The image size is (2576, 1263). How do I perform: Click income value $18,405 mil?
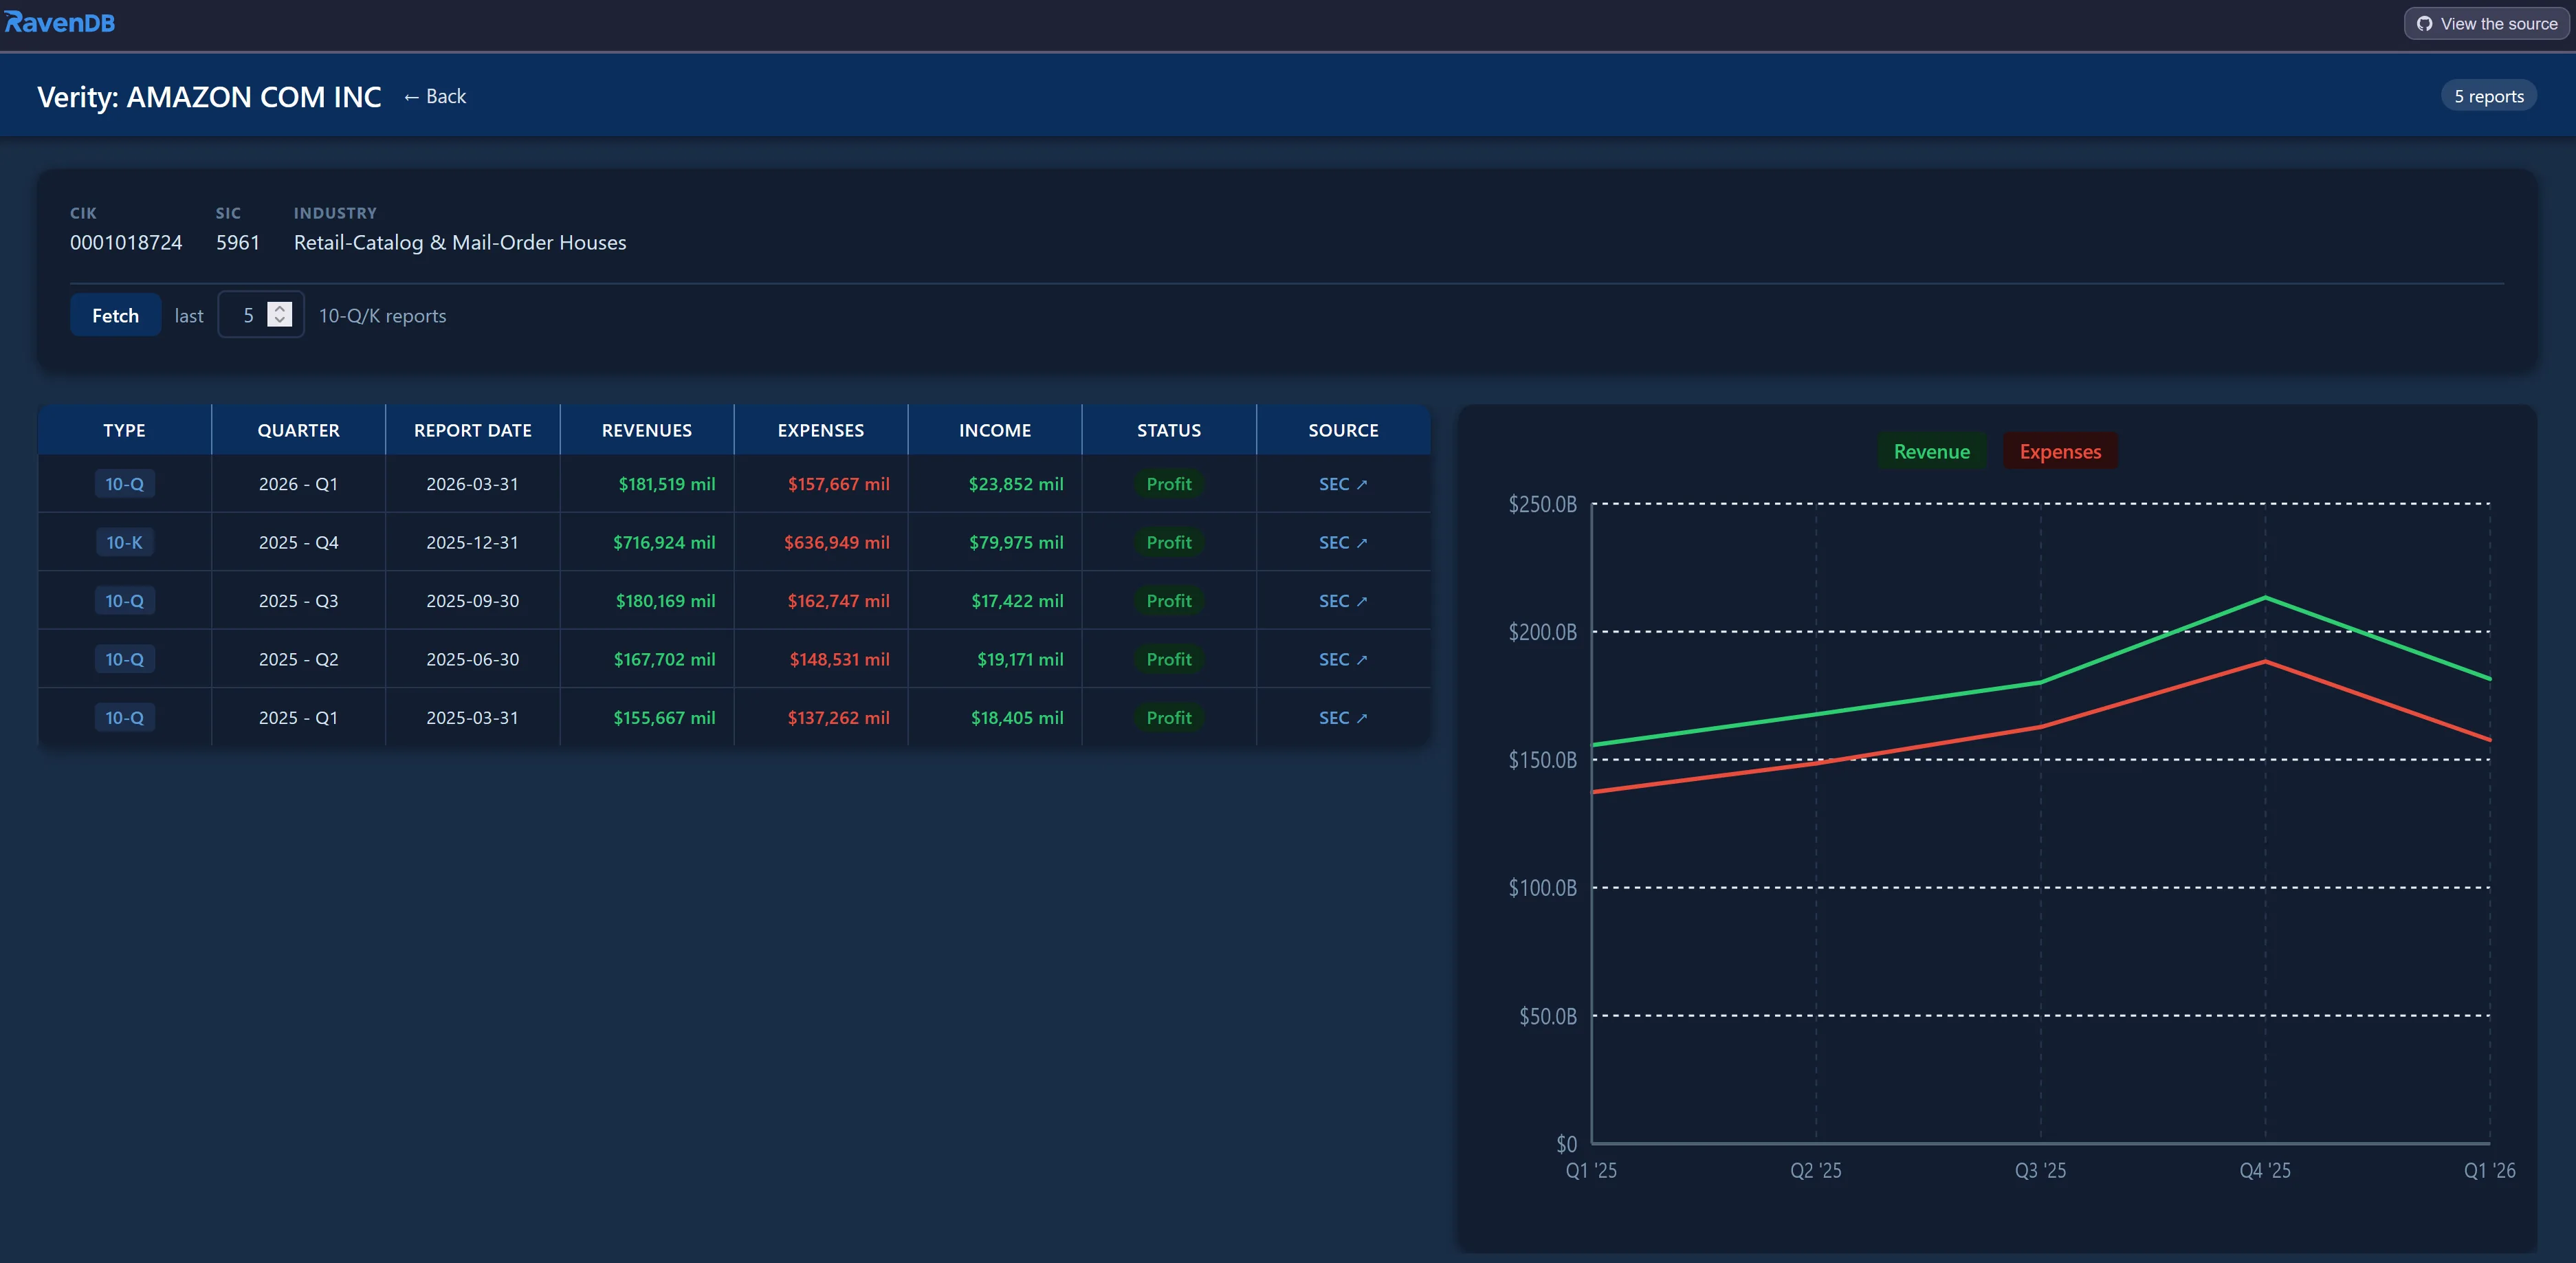tap(1017, 718)
